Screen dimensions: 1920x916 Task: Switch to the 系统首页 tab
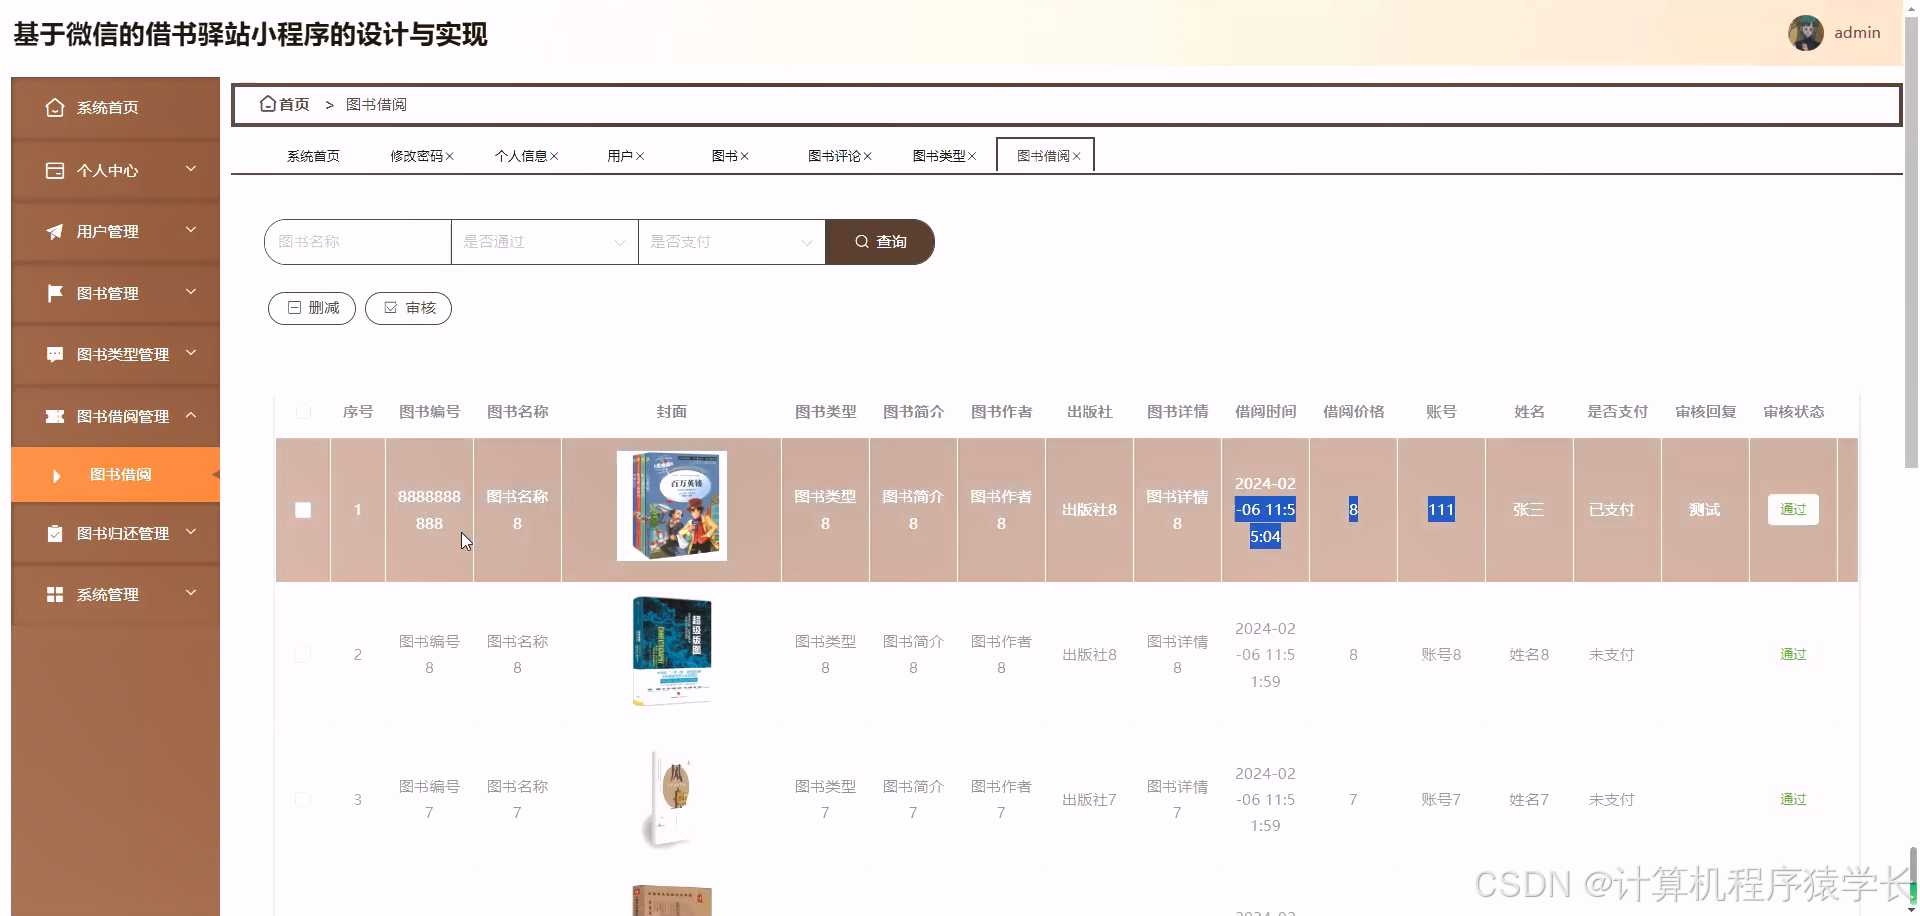pos(313,156)
